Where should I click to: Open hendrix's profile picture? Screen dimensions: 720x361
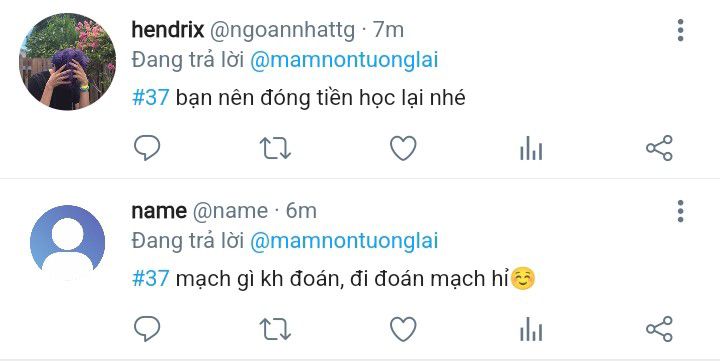click(x=68, y=61)
